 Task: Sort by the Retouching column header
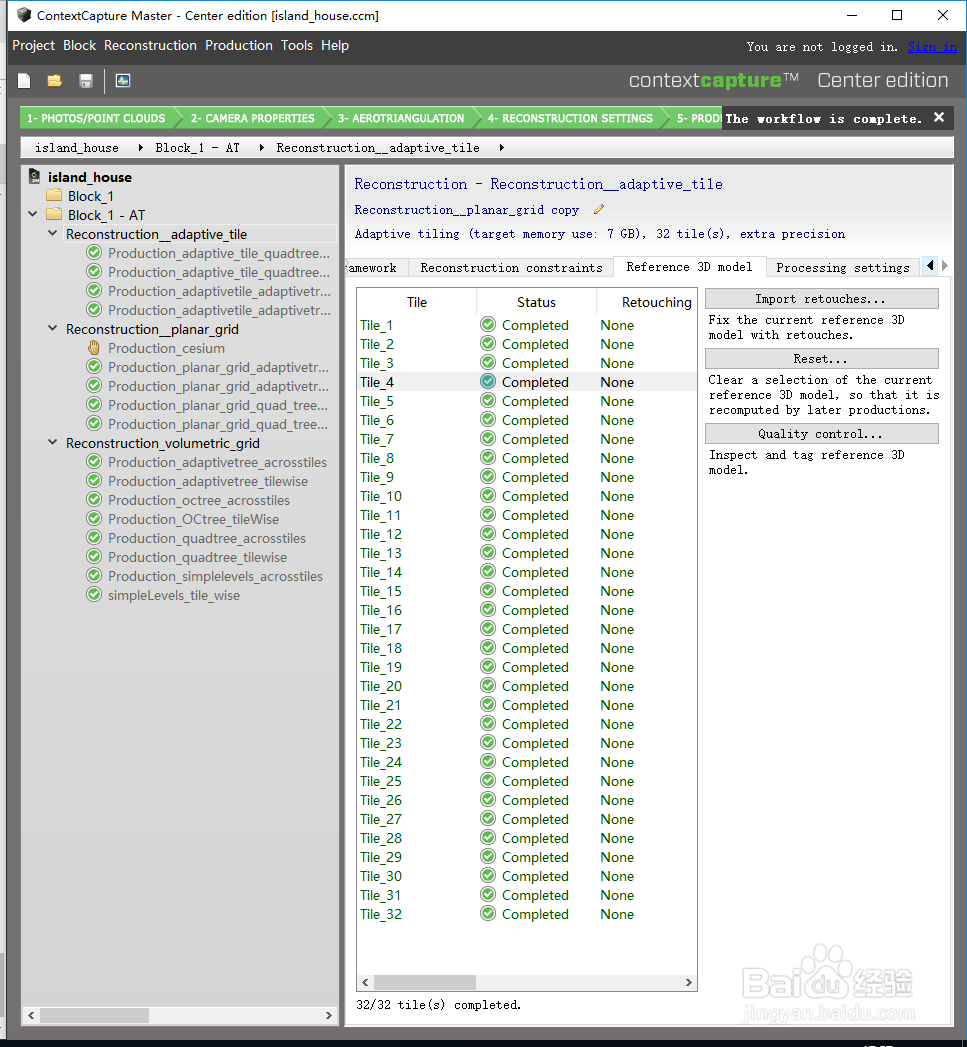coord(647,302)
